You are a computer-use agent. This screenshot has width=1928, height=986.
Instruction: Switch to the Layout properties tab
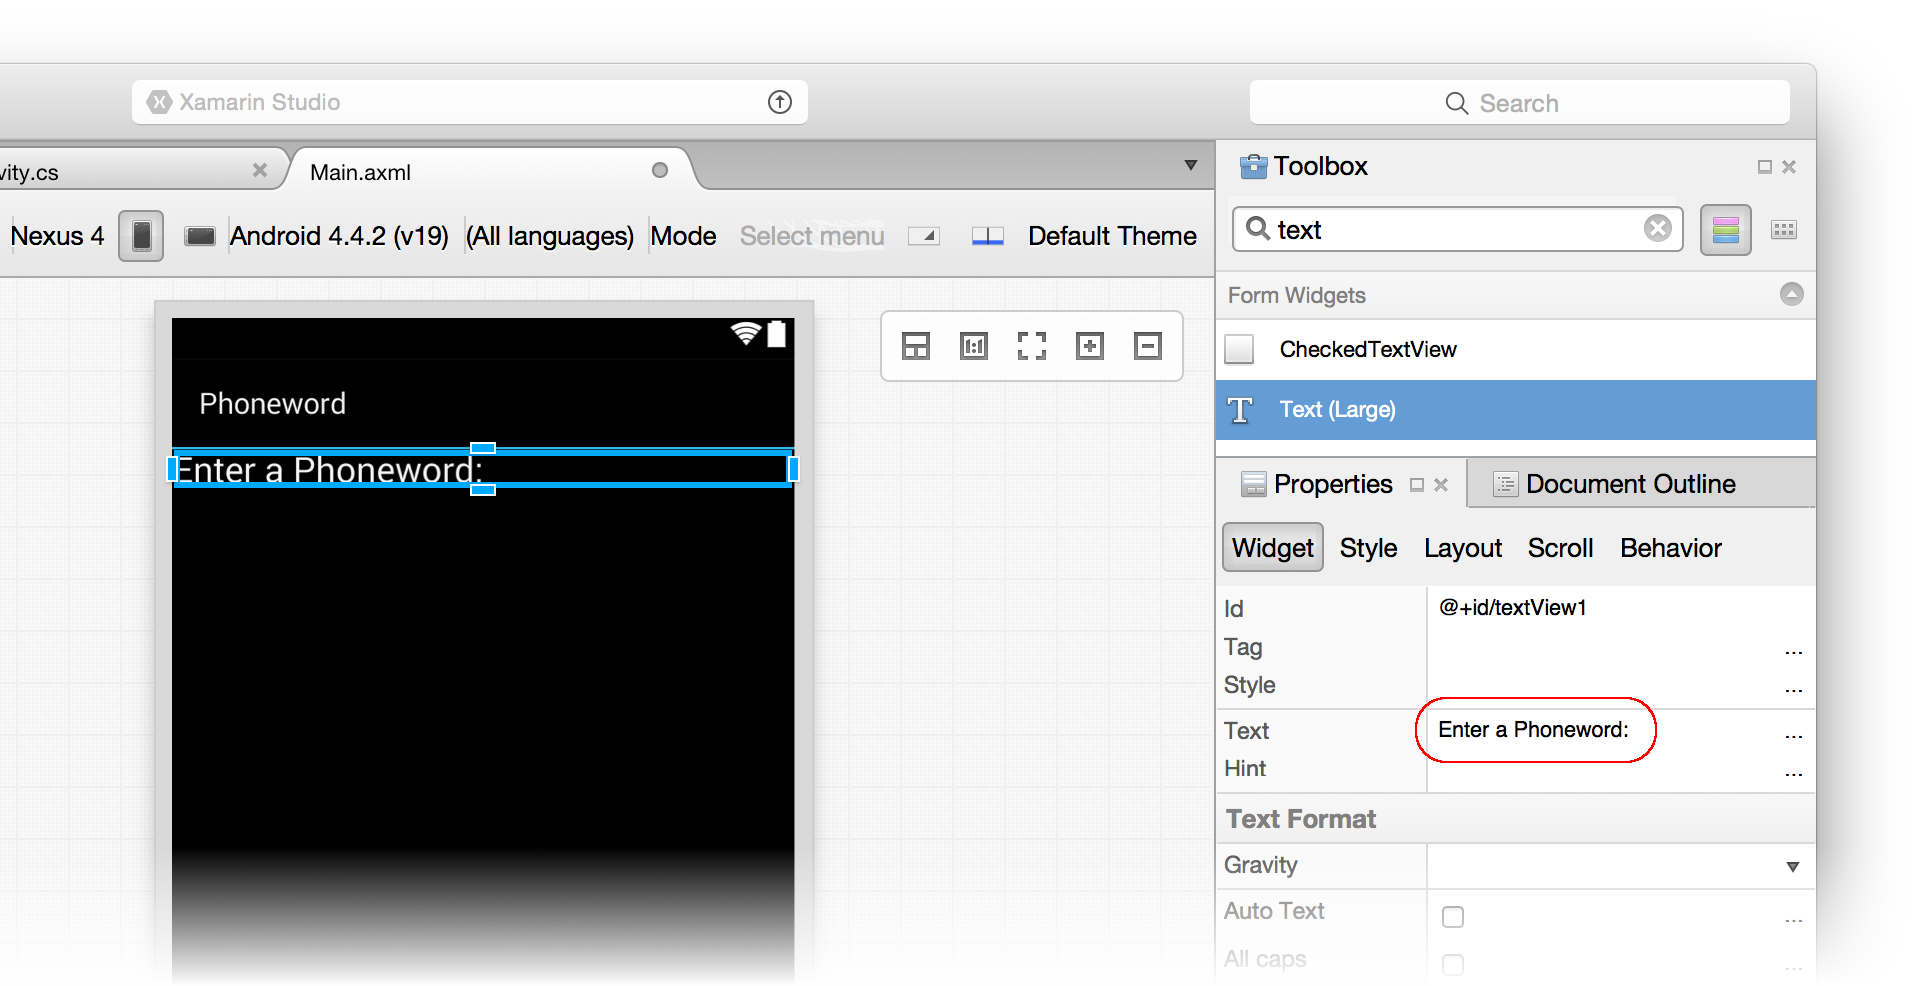1462,548
